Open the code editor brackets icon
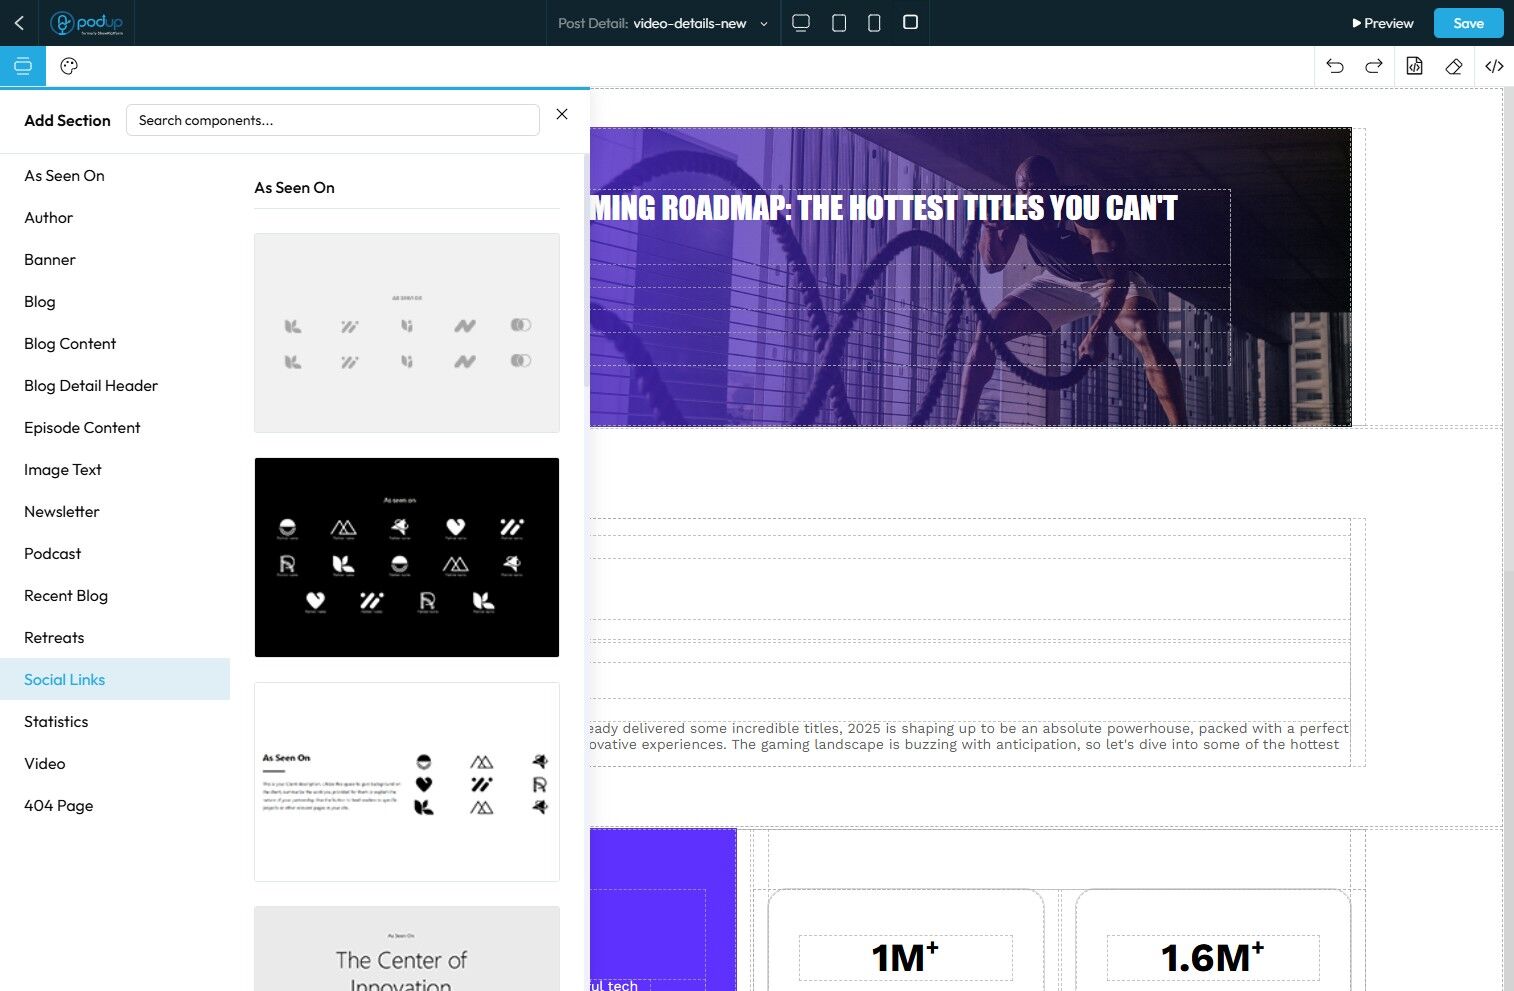This screenshot has width=1514, height=991. click(1494, 66)
